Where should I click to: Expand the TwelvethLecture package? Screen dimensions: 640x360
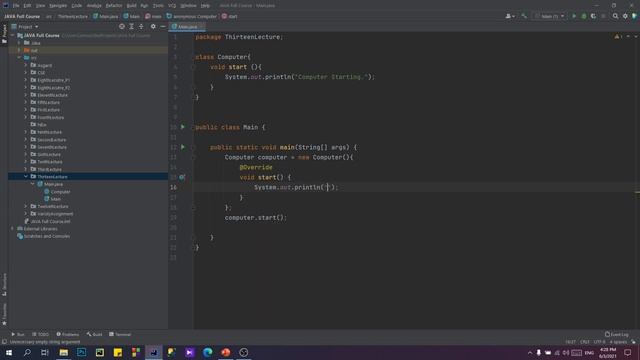coord(26,207)
